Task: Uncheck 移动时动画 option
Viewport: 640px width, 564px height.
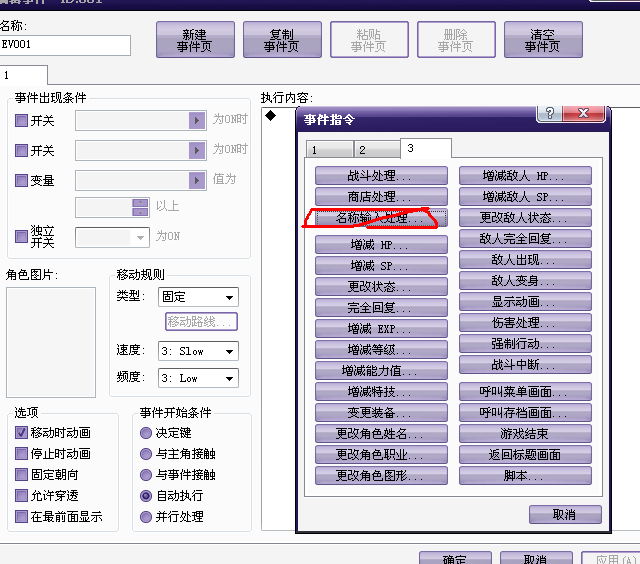Action: click(21, 433)
